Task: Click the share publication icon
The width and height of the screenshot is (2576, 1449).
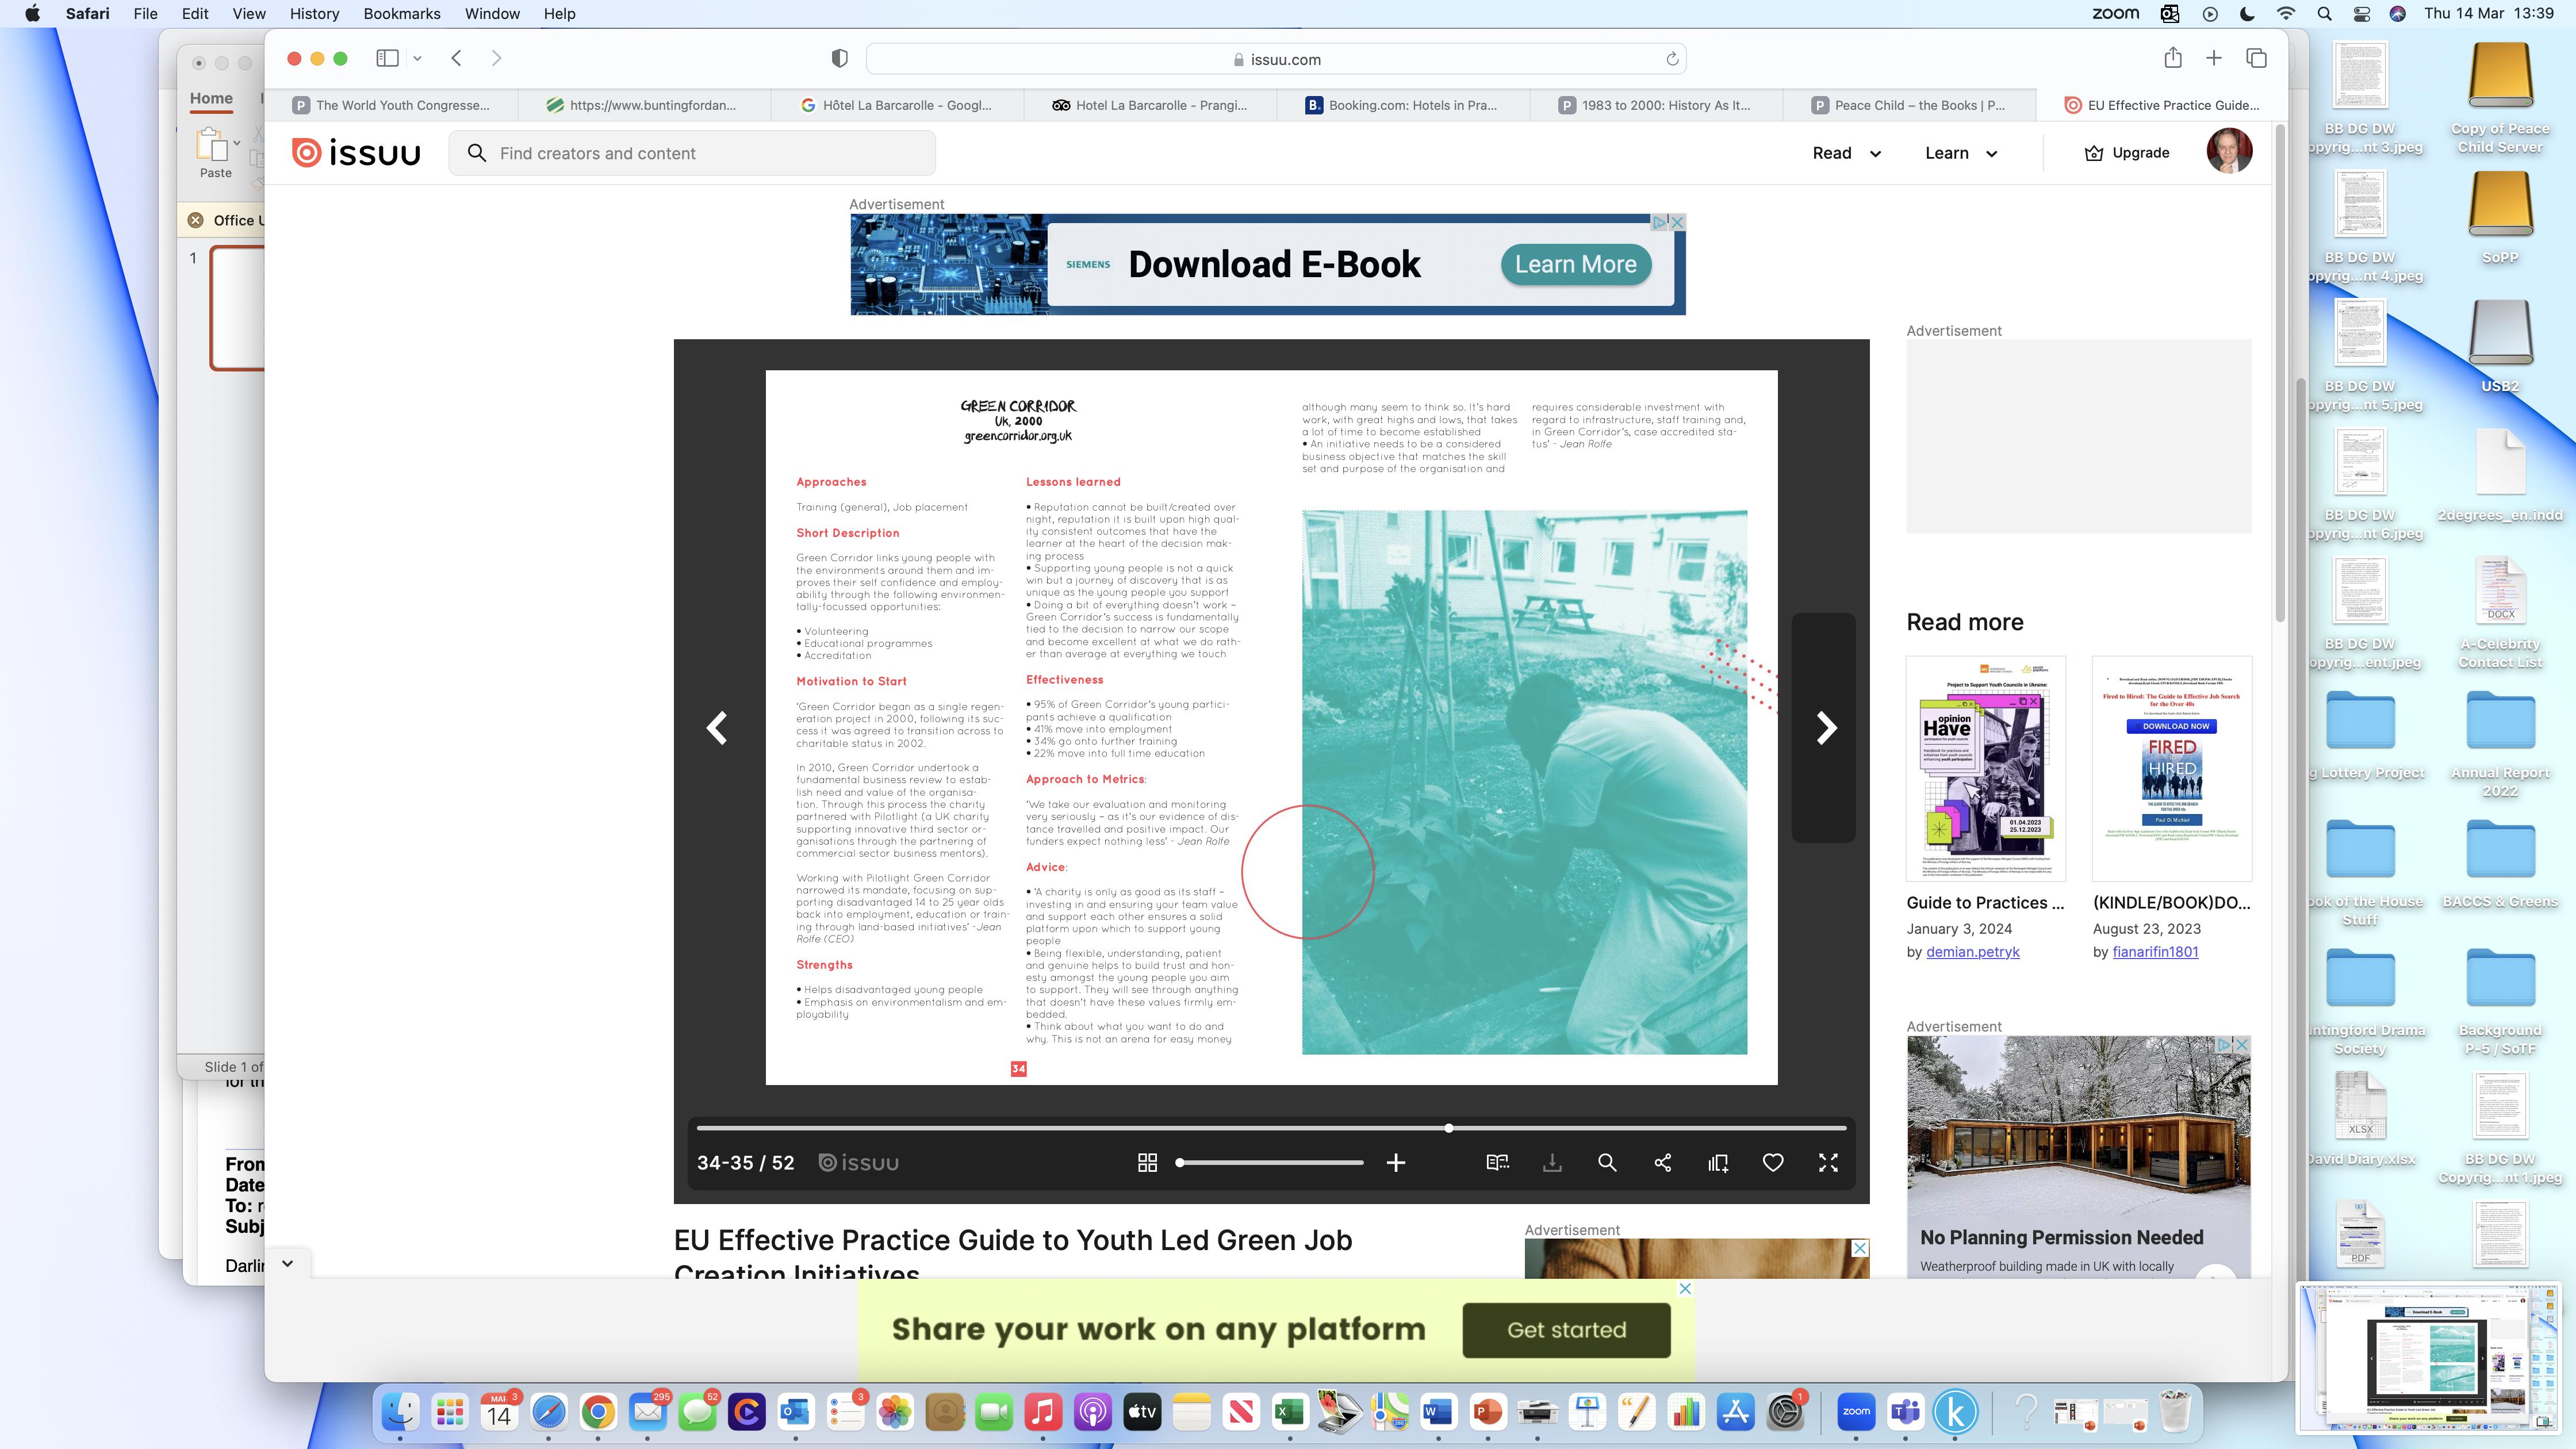Action: pos(1663,1162)
